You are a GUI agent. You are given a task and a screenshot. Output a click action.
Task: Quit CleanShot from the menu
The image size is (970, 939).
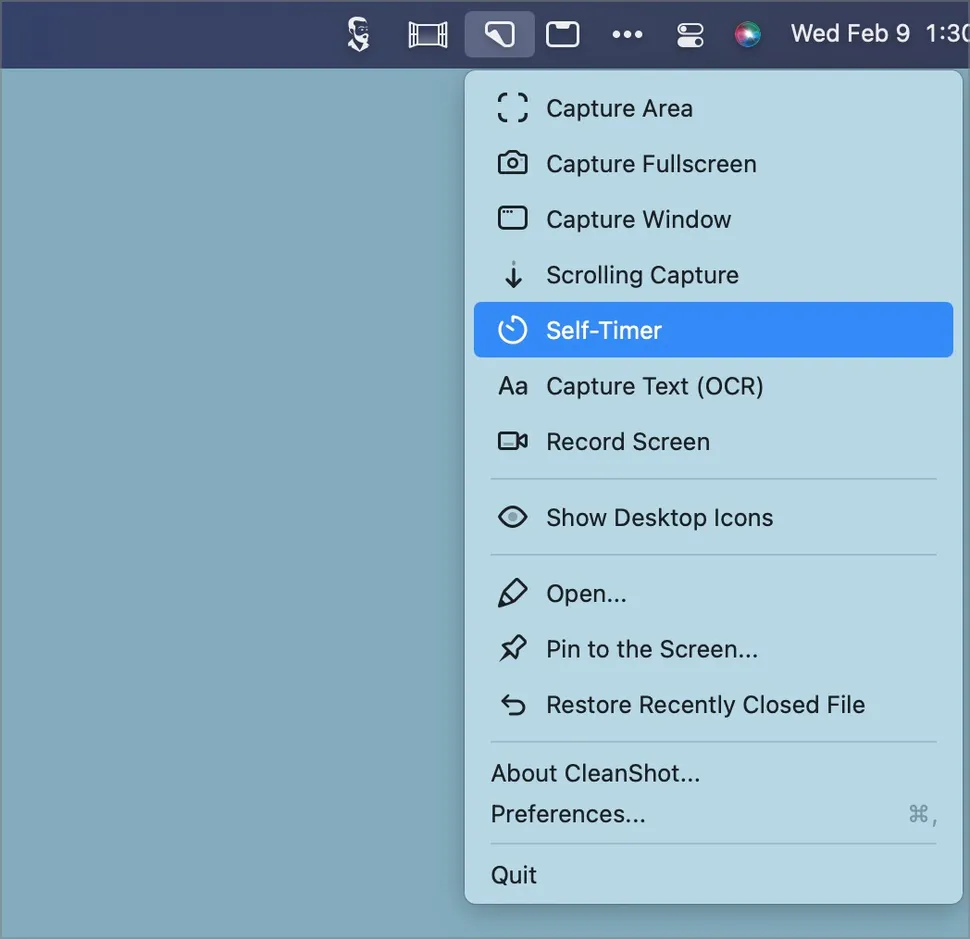(x=514, y=875)
